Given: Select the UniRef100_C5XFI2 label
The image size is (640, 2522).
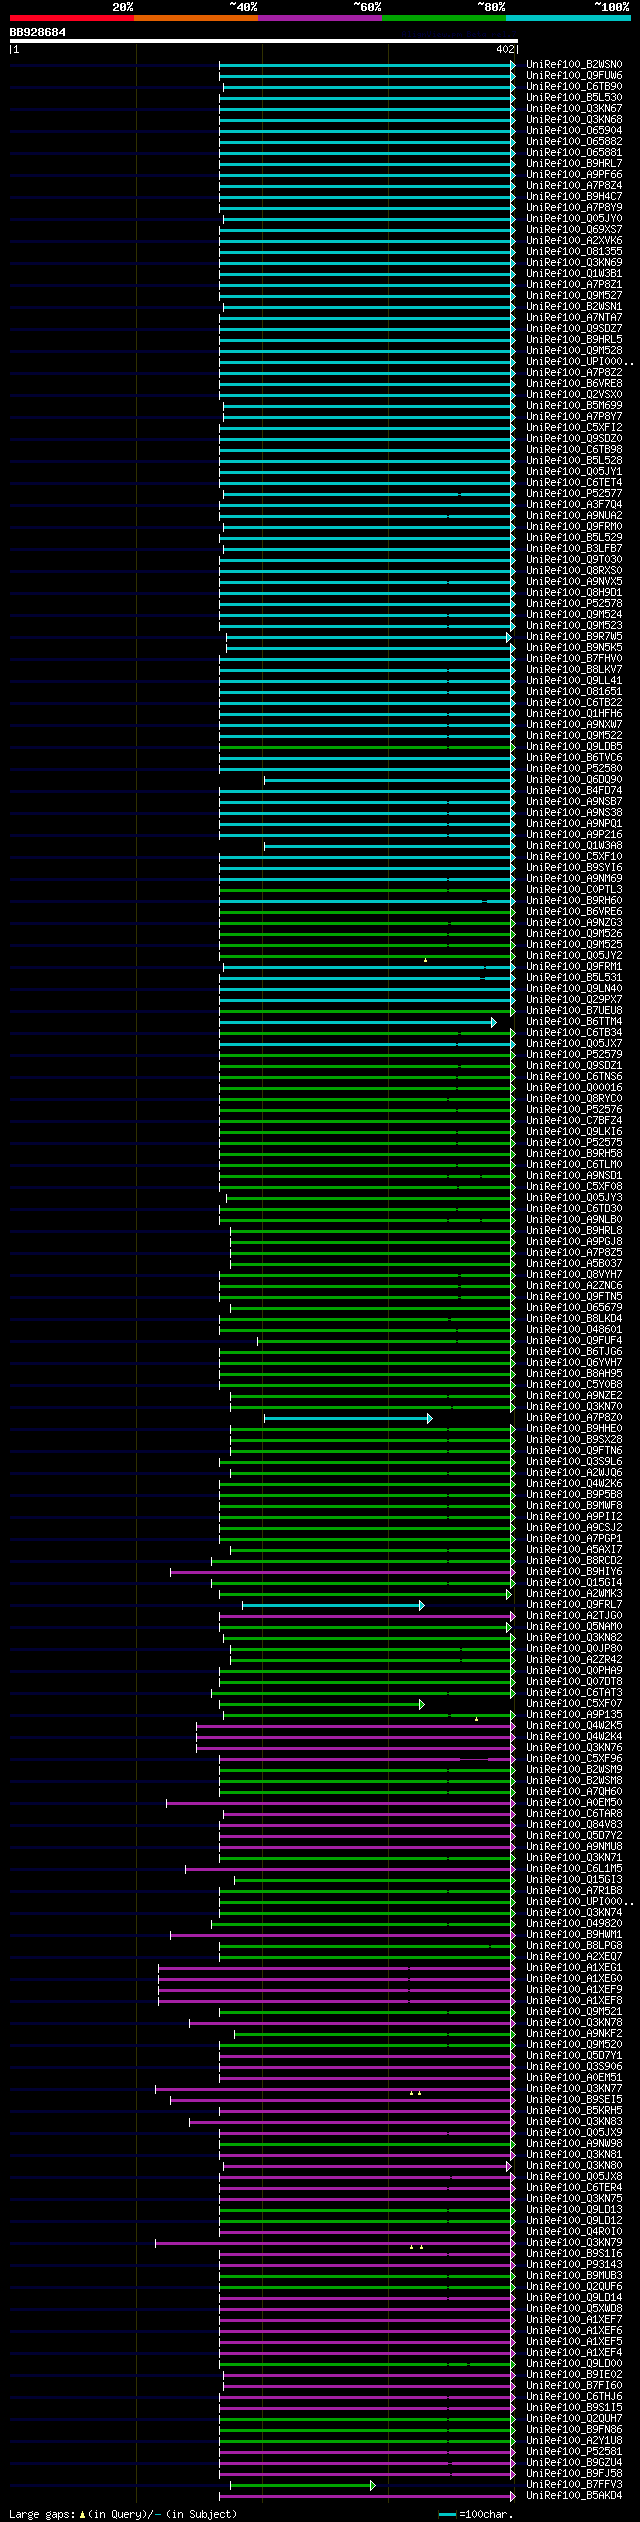Looking at the screenshot, I should [574, 428].
